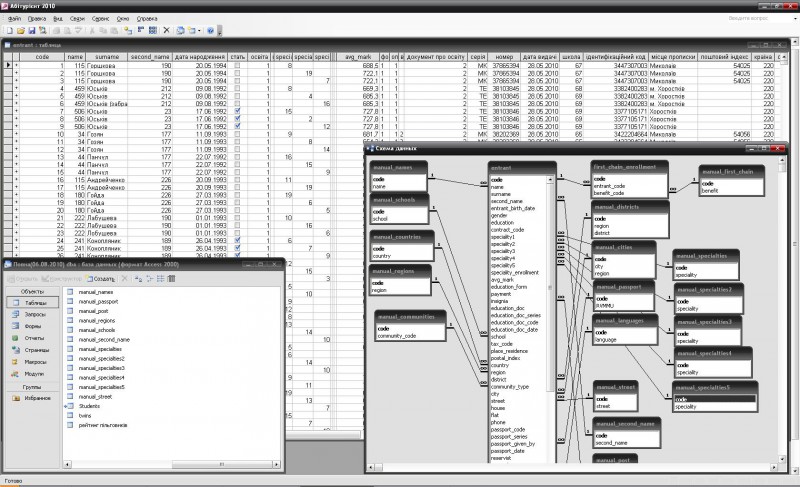Click the Save floppy disk icon
Screen dimensions: 800x487
[x=32, y=31]
